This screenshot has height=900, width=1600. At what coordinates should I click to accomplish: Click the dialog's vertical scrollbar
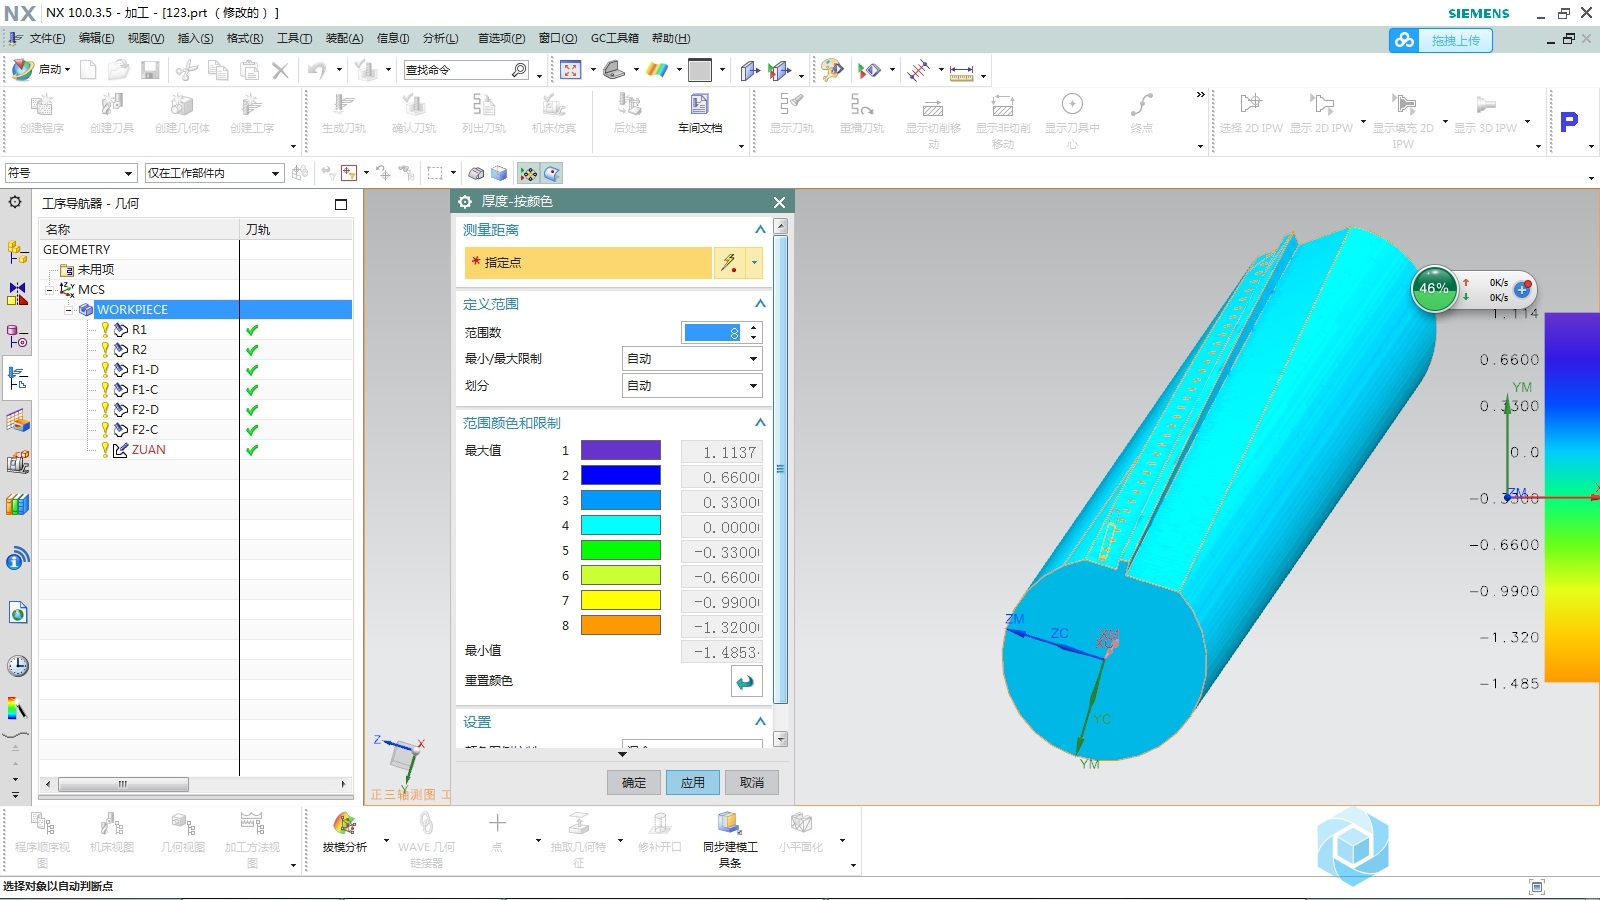pyautogui.click(x=781, y=468)
